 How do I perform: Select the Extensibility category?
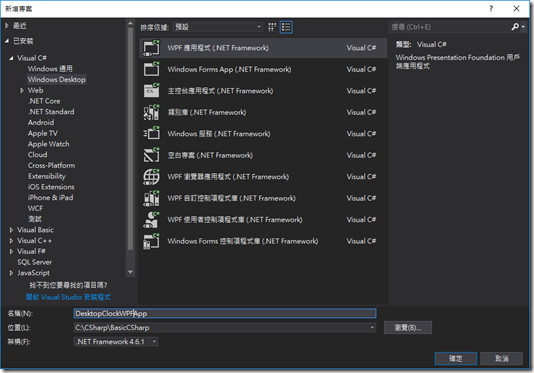pos(47,176)
